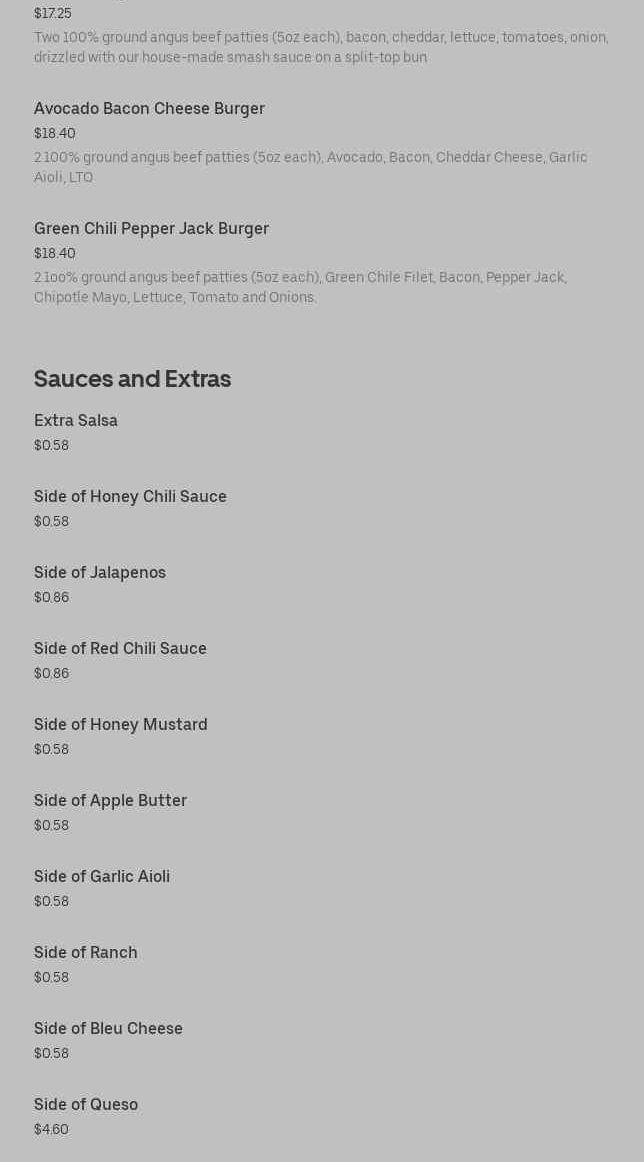Viewport: 644px width, 1162px height.
Task: Open Side of Red Chili Sauce
Action: [120, 648]
